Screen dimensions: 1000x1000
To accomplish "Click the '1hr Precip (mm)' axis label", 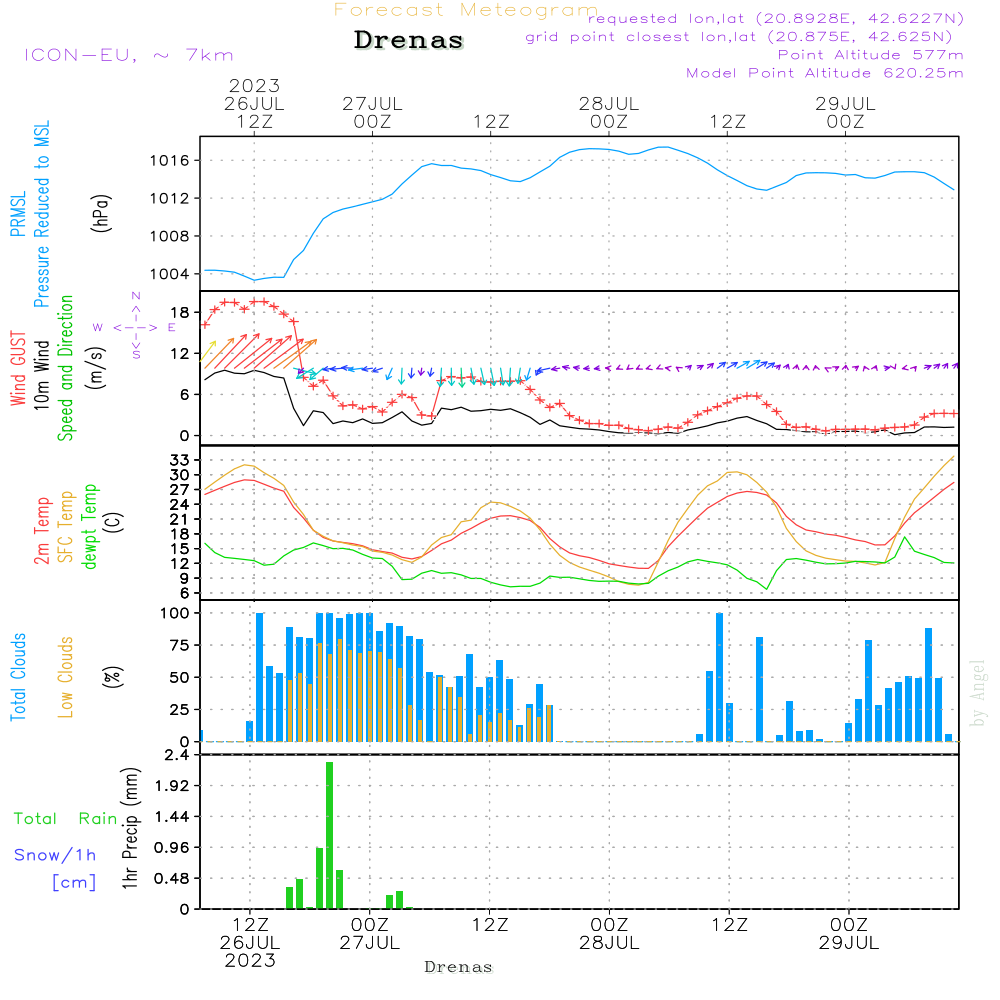I will [131, 828].
